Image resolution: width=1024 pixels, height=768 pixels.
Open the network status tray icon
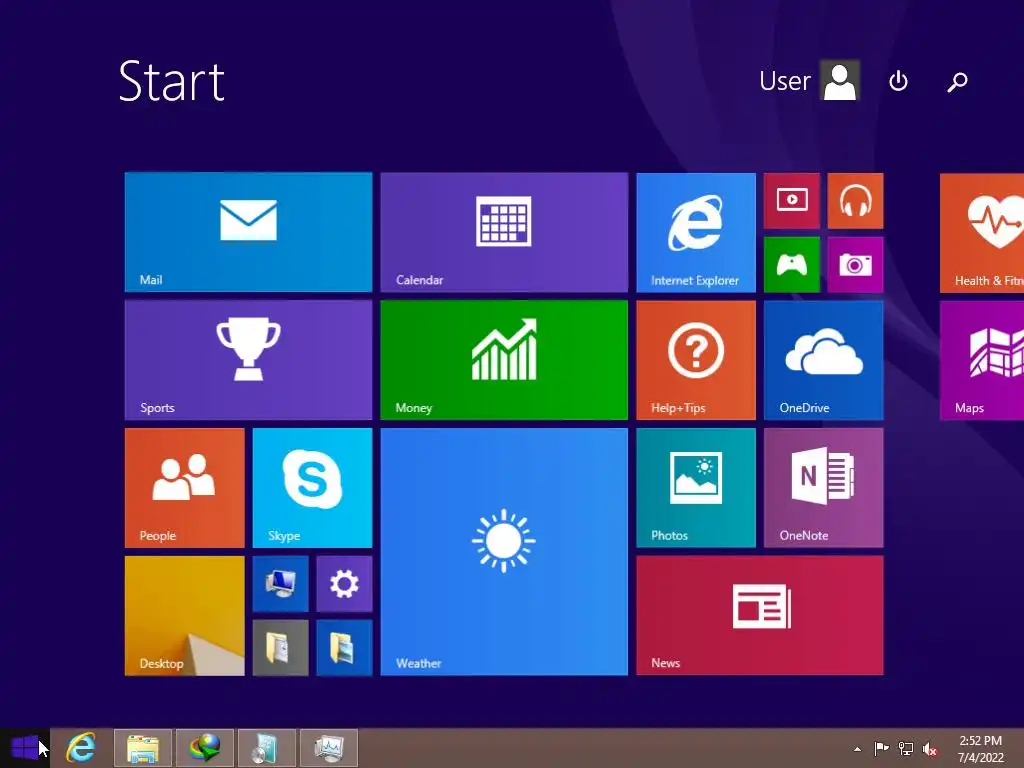click(906, 748)
